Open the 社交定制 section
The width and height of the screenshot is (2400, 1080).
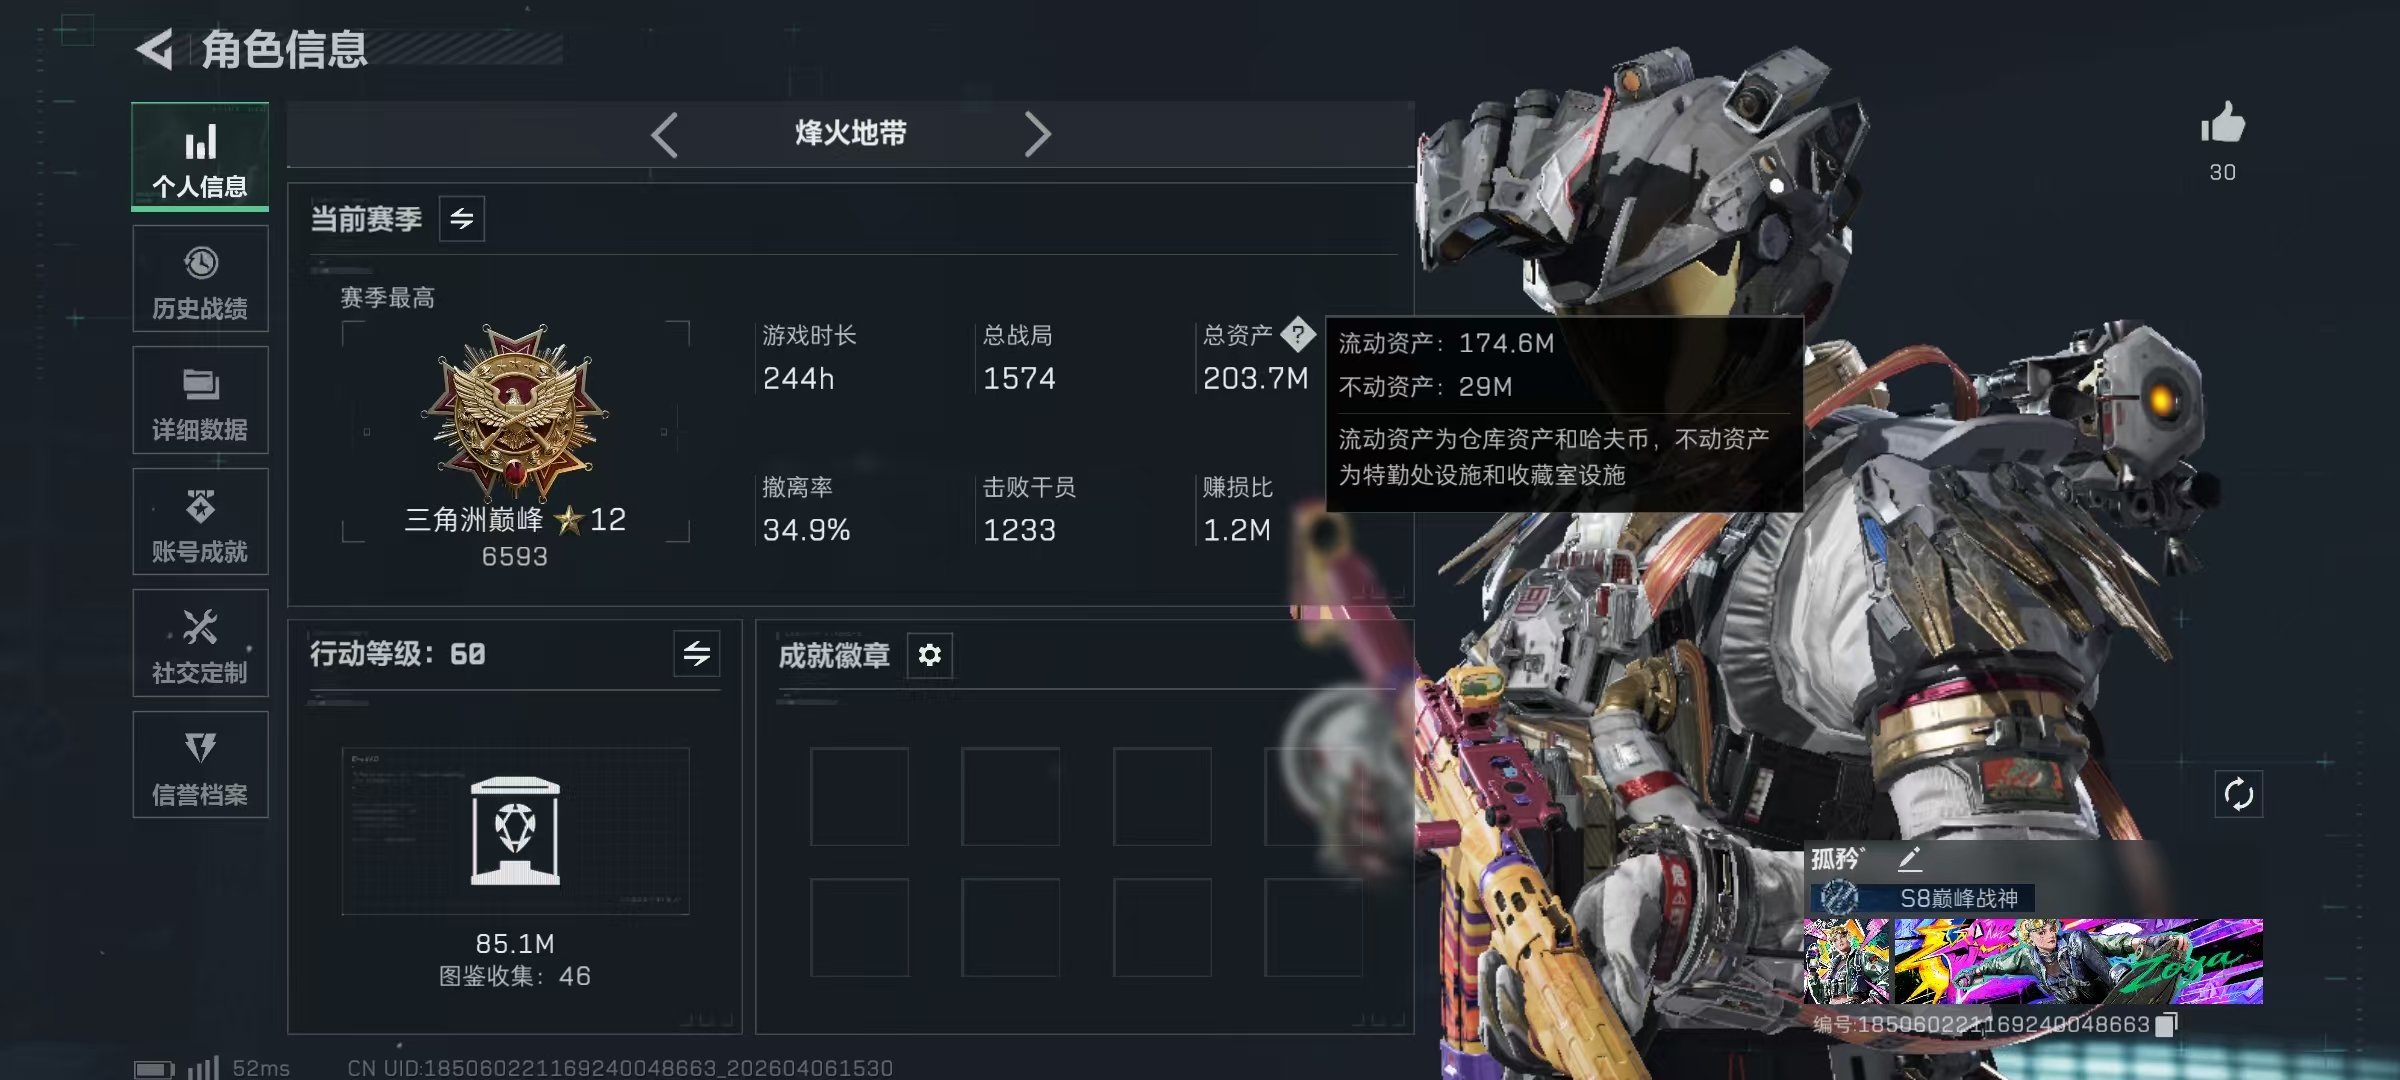(200, 643)
